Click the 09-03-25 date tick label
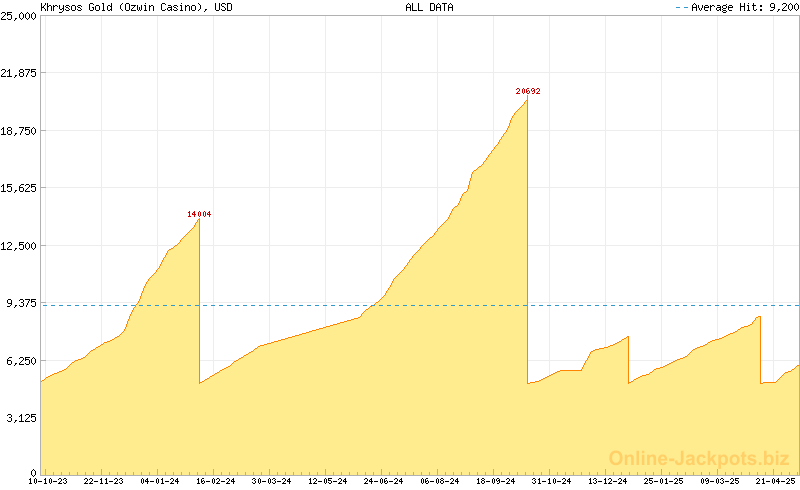This screenshot has width=800, height=490. [720, 481]
